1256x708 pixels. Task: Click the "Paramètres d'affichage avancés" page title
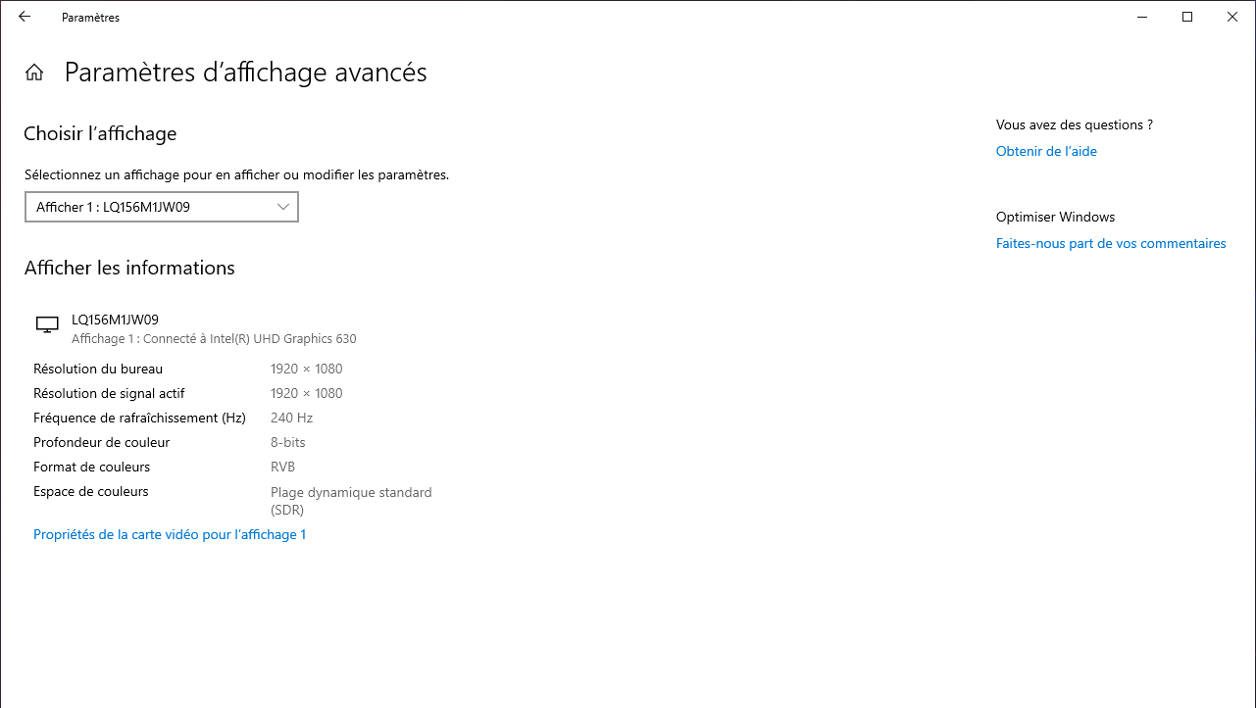pos(245,72)
